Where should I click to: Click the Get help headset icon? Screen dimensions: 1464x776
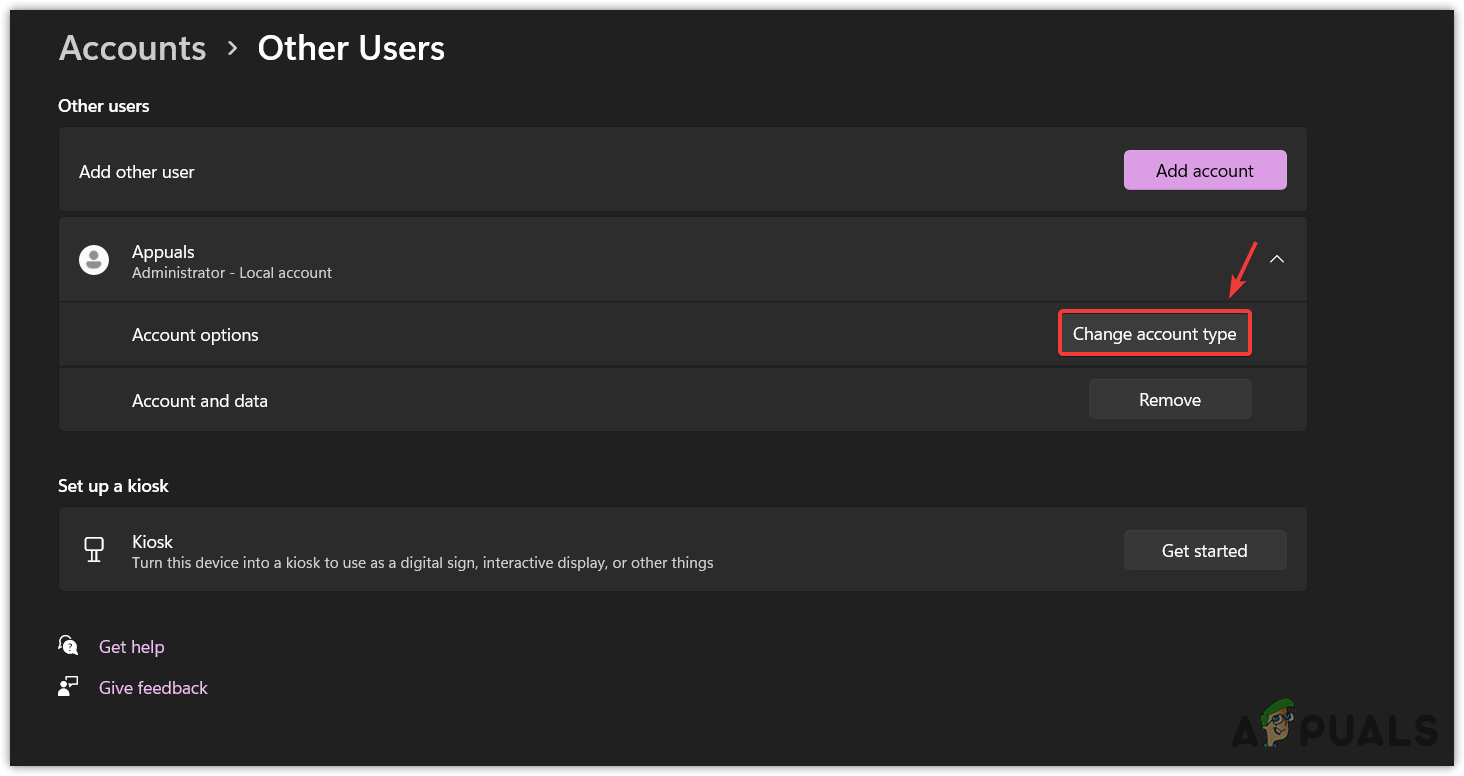68,646
